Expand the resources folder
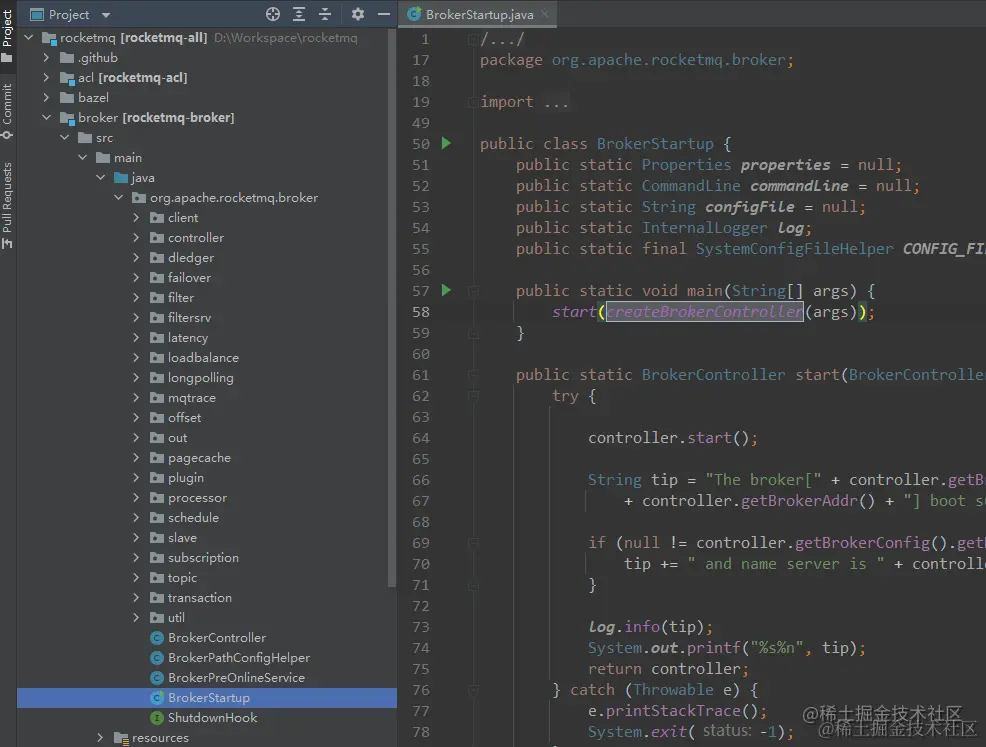This screenshot has width=986, height=747. (x=101, y=738)
